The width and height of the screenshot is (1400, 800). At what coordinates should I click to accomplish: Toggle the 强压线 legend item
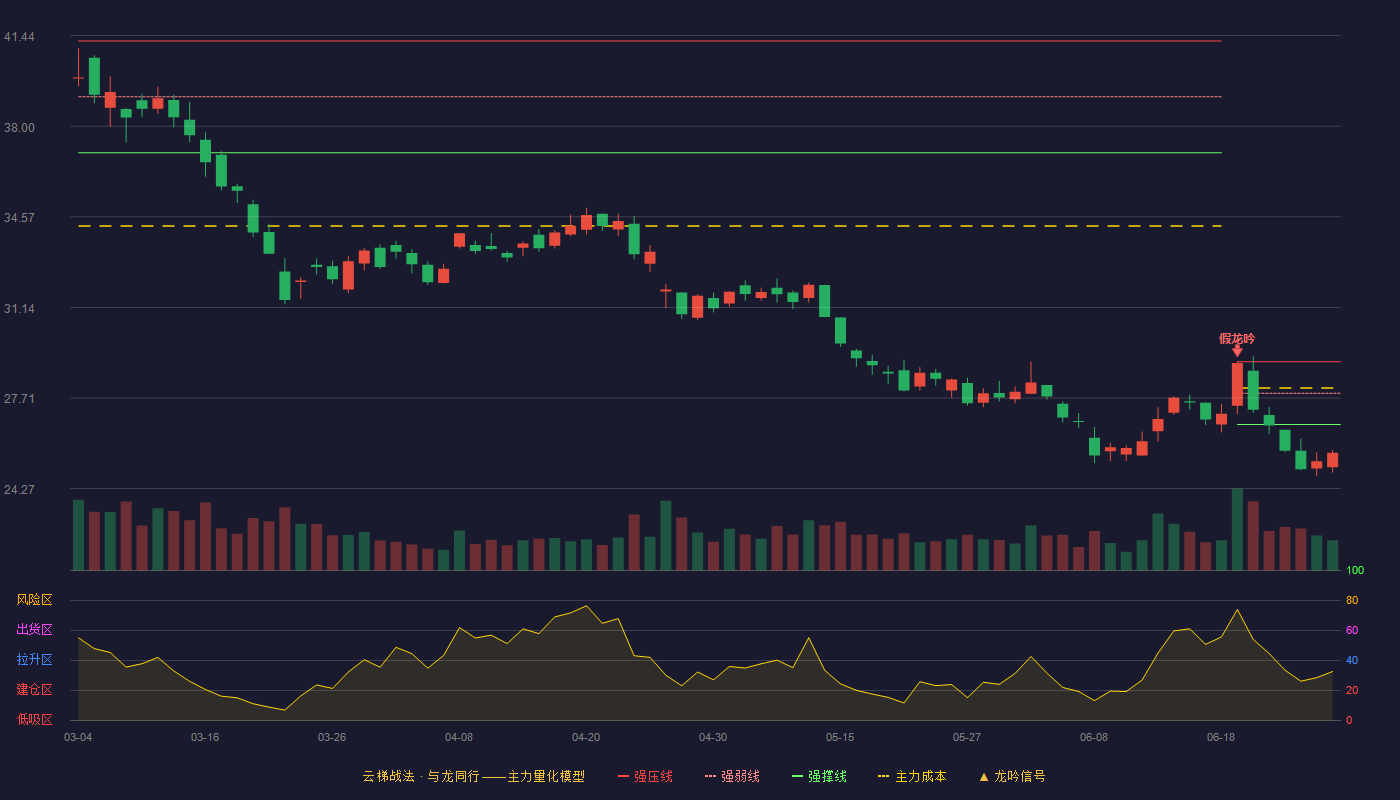pos(645,776)
